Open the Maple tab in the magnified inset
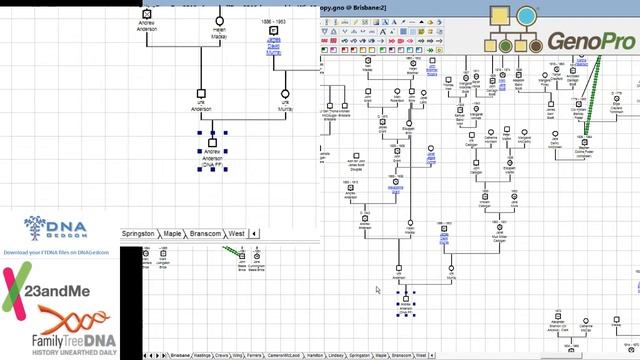Screen dimensions: 640x360 172,233
